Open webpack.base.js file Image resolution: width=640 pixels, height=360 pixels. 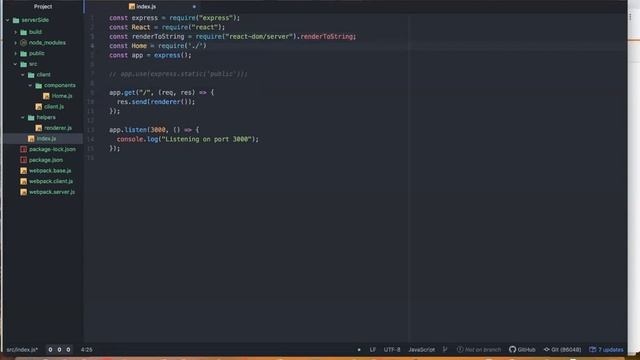[50, 171]
